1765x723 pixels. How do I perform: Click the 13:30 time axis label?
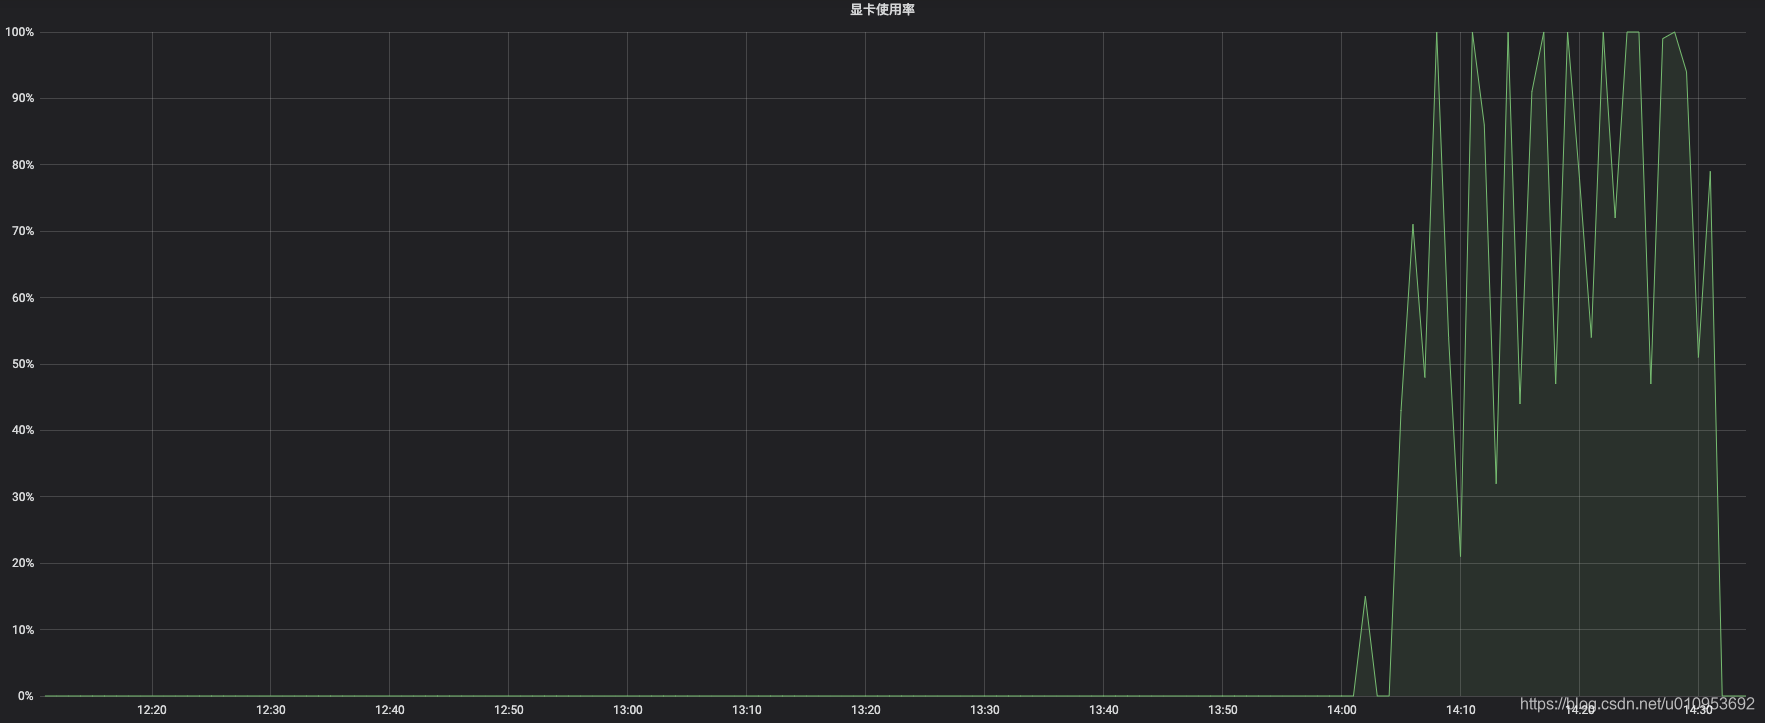coord(985,710)
